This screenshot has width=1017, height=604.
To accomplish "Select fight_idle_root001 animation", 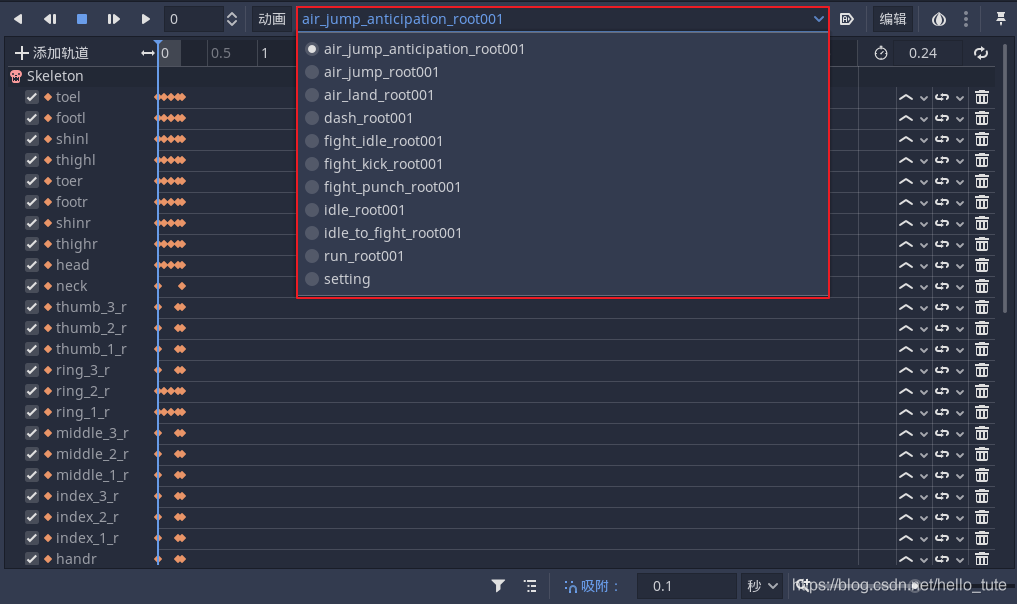I will (562, 141).
